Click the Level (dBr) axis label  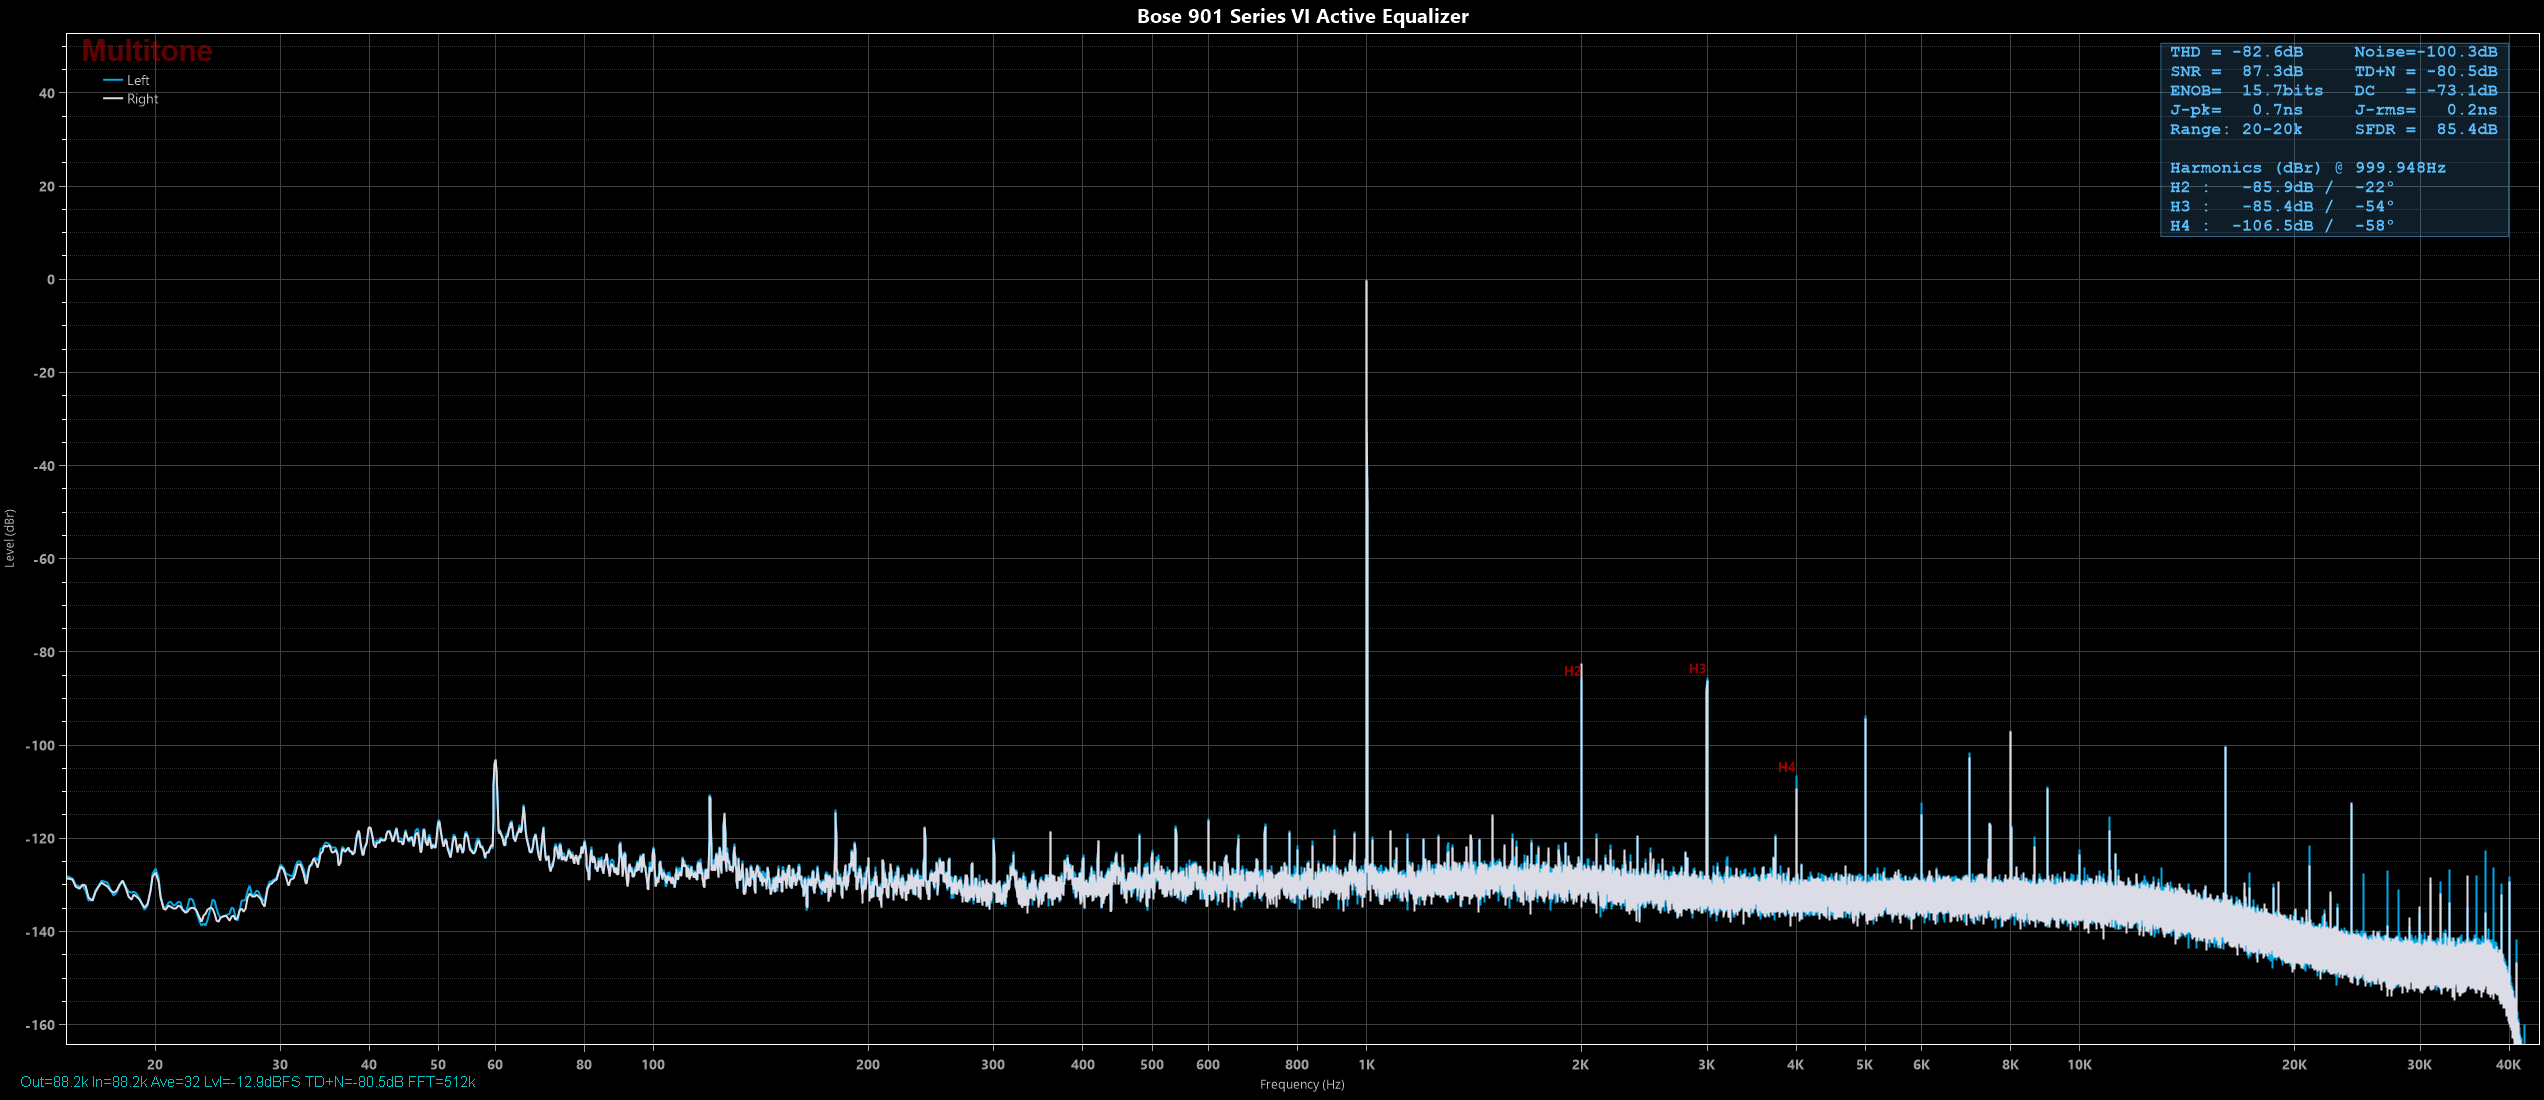click(x=10, y=538)
